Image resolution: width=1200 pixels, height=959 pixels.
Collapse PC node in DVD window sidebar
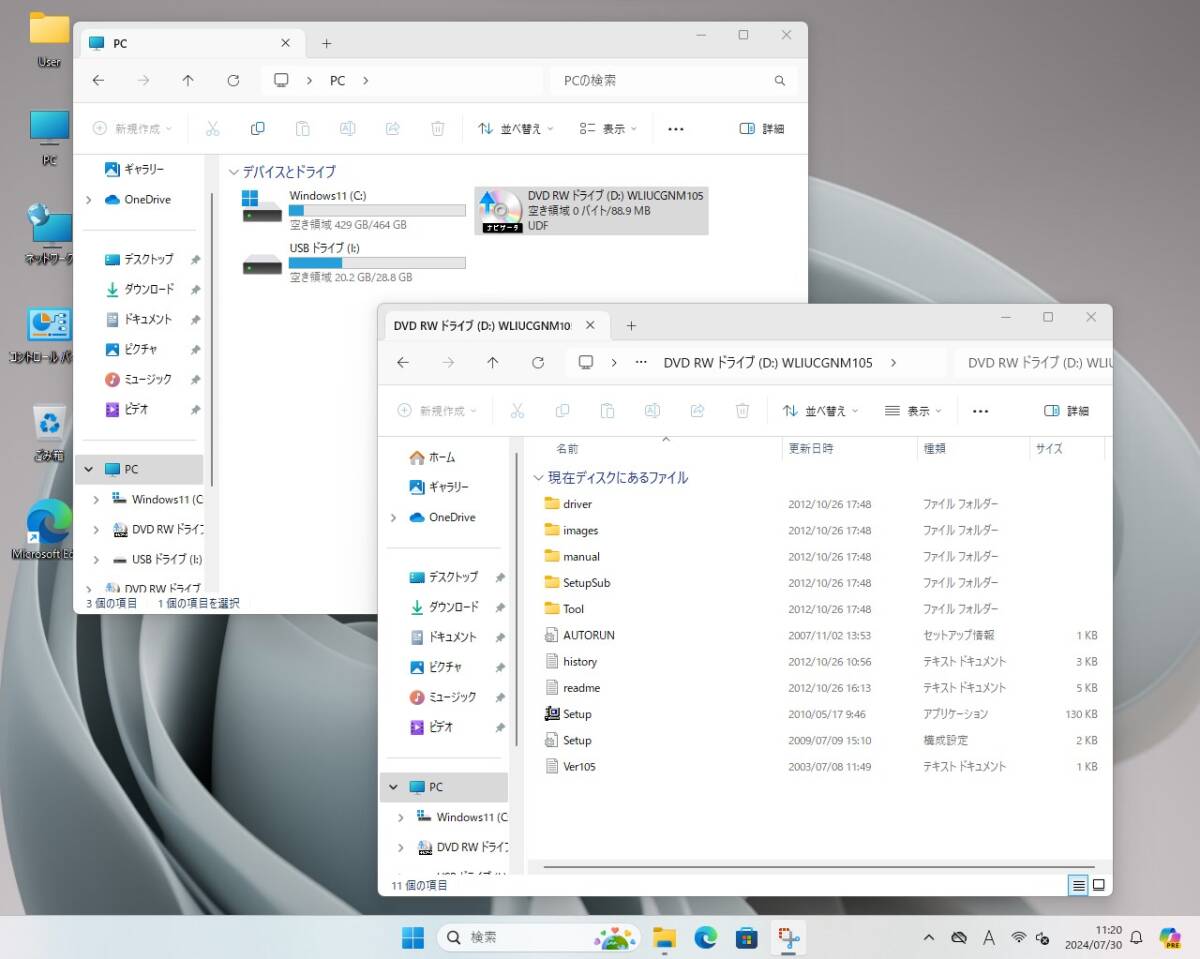[394, 788]
